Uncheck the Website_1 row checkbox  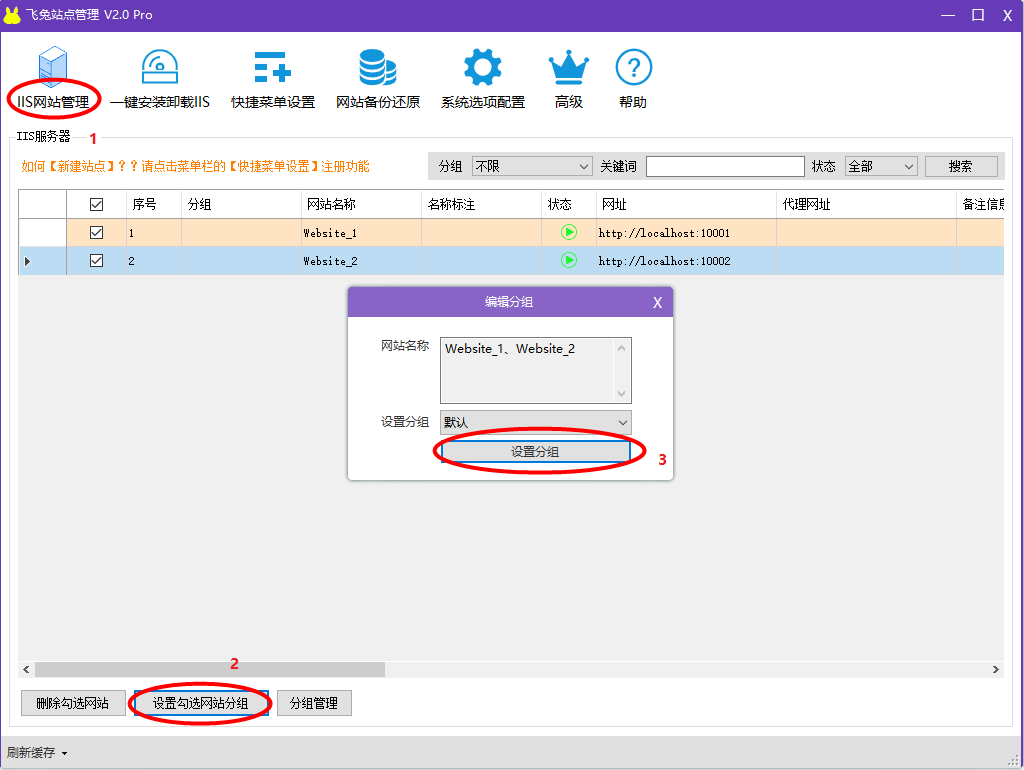[x=97, y=232]
